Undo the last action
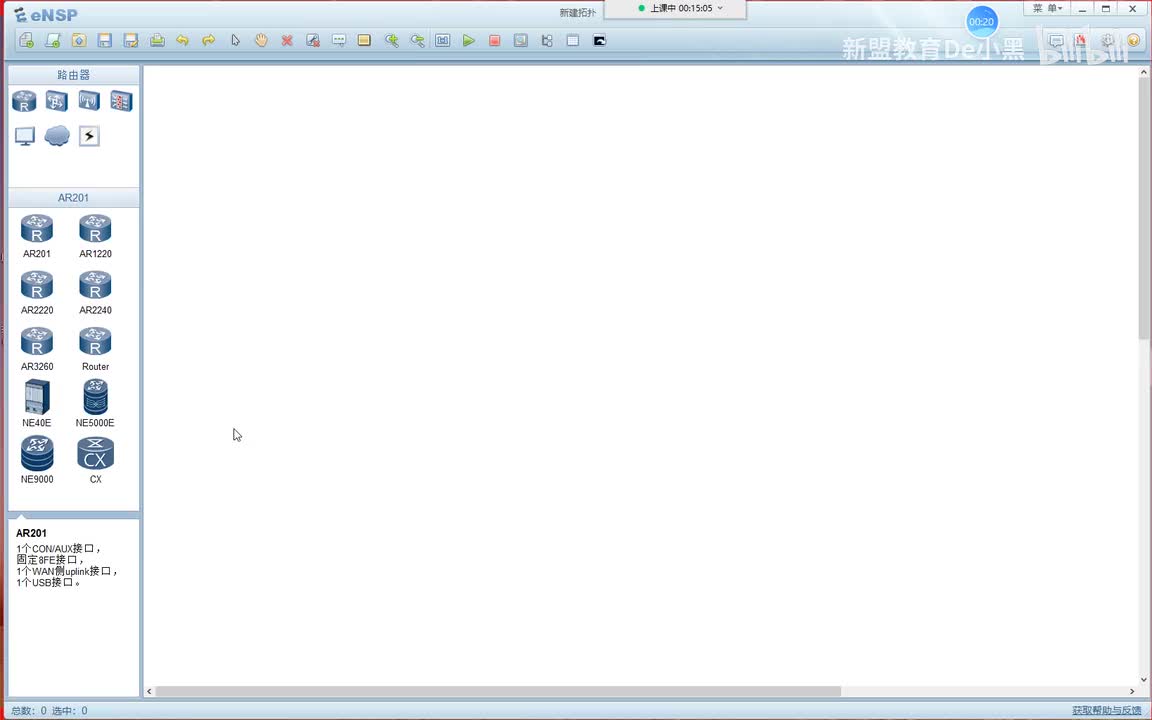The height and width of the screenshot is (720, 1152). [182, 40]
